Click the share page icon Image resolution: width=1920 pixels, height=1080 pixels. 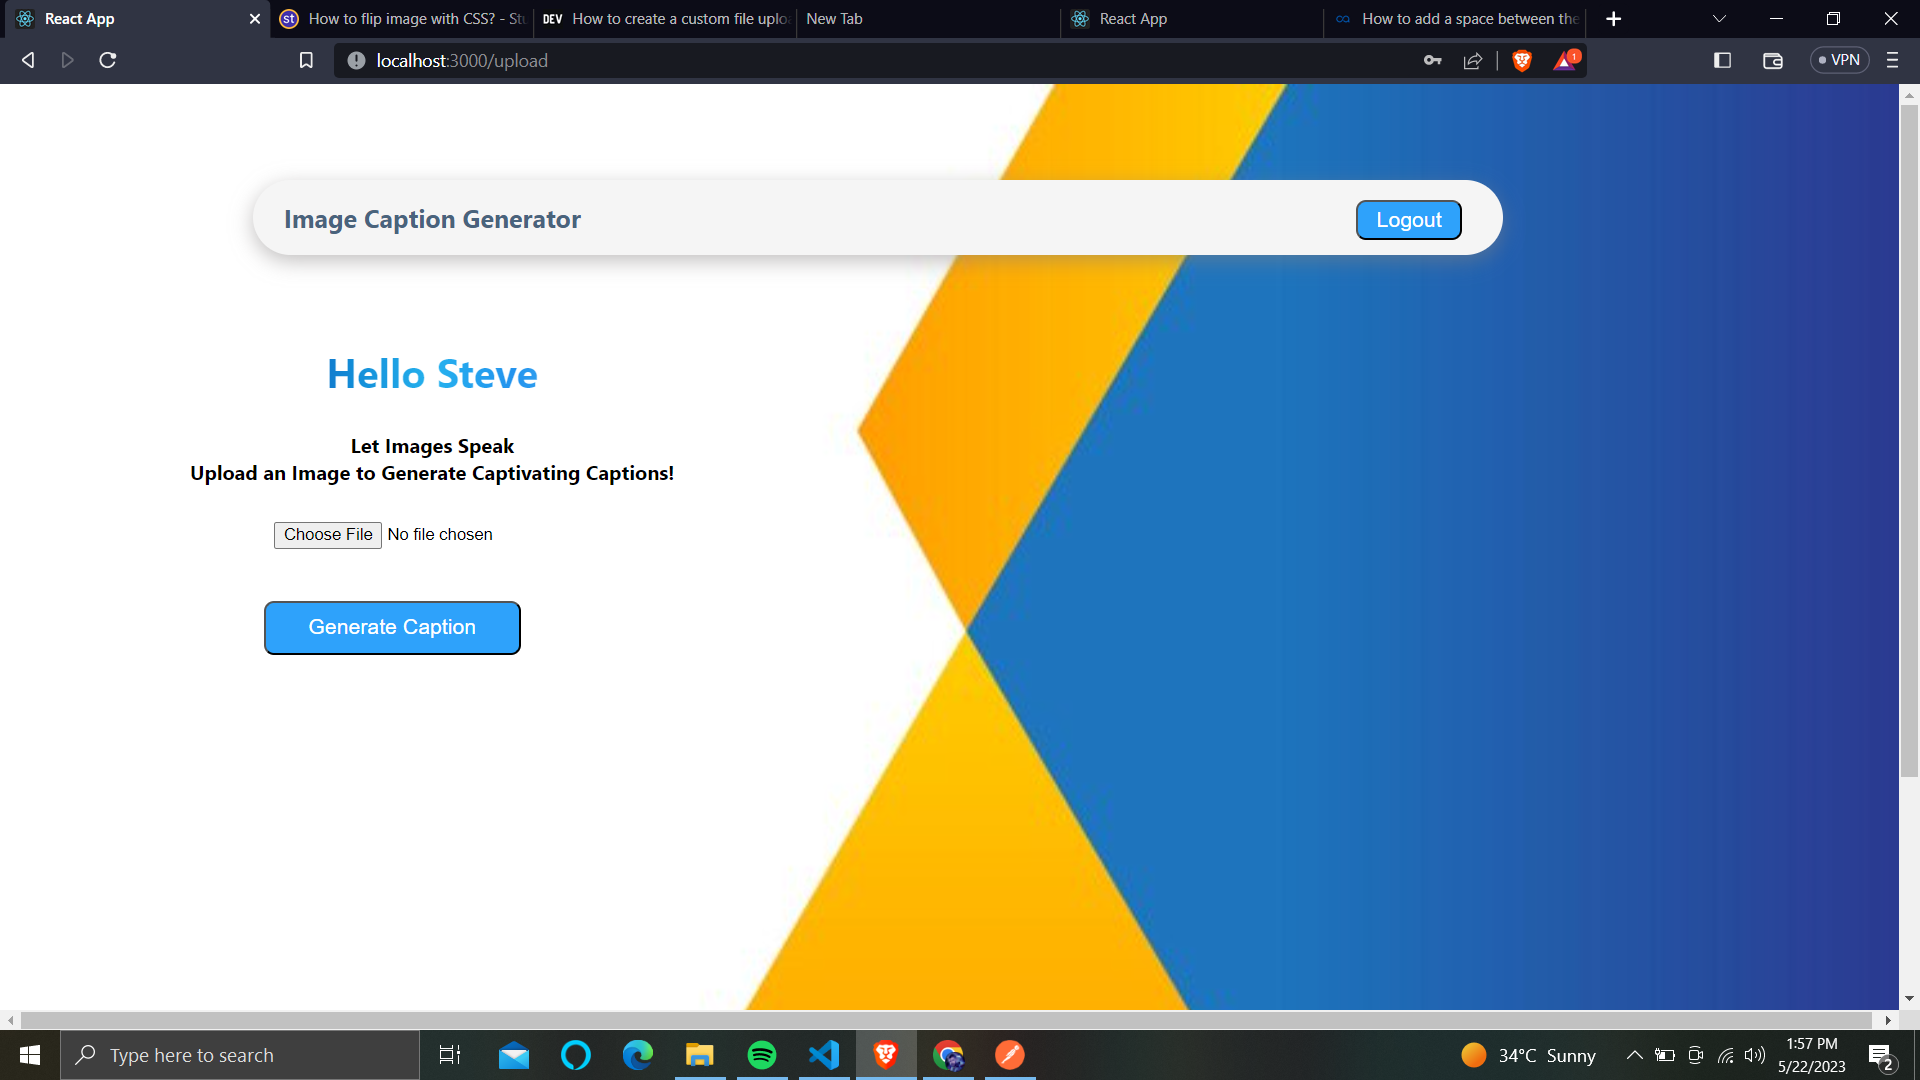pos(1473,61)
